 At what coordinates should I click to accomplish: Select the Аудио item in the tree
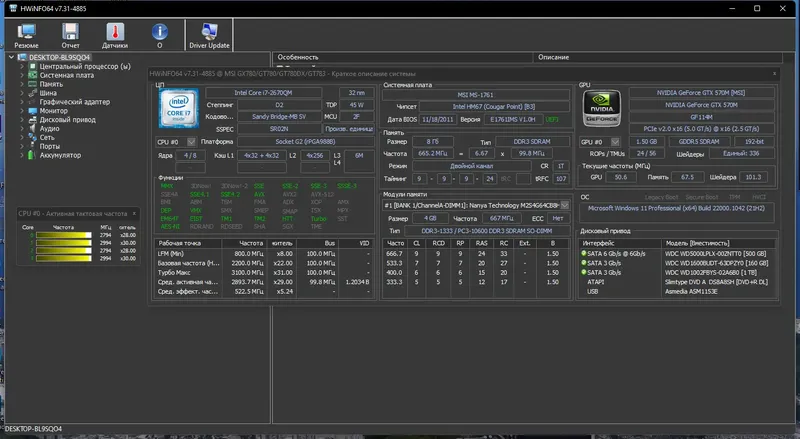[x=49, y=129]
